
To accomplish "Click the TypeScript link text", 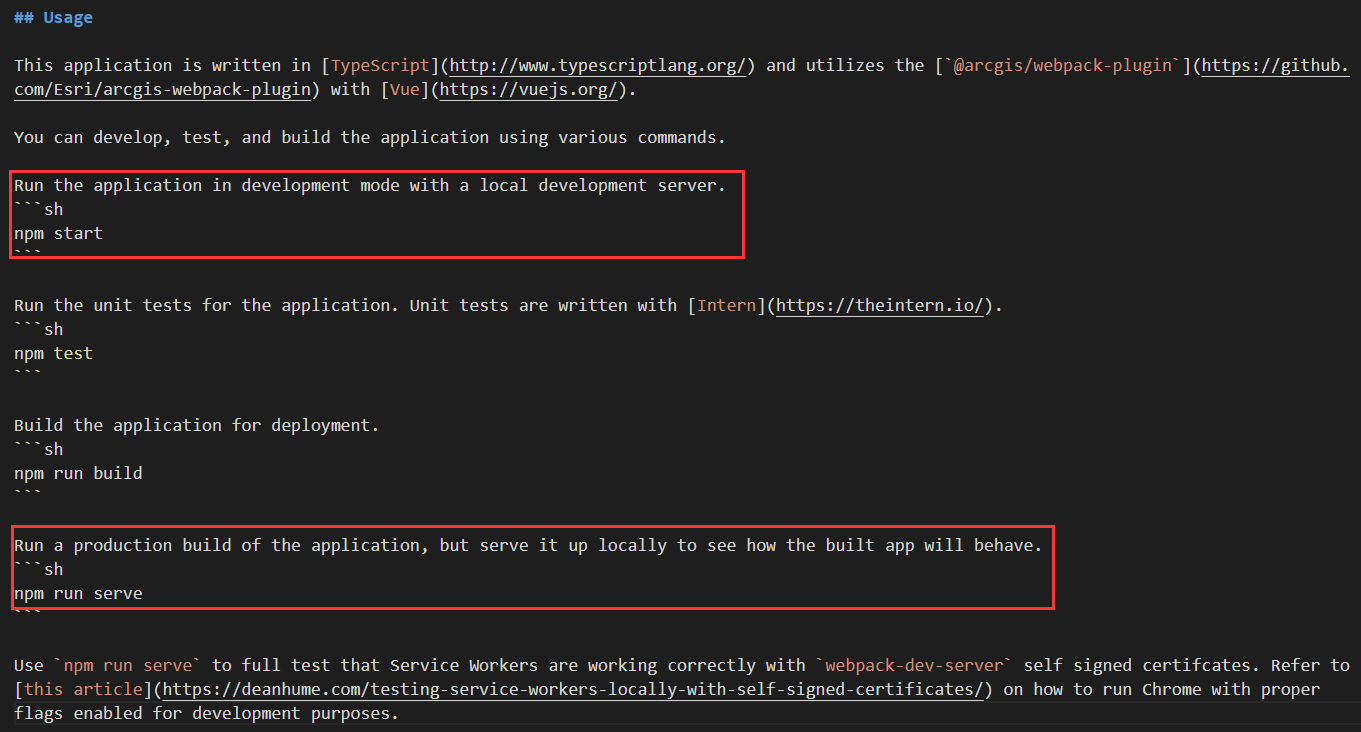I will point(380,65).
